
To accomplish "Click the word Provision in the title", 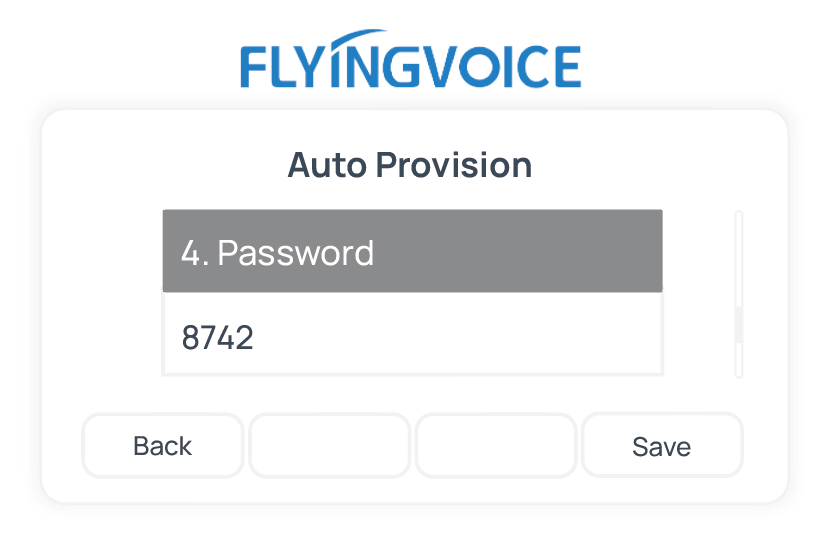I will (454, 165).
